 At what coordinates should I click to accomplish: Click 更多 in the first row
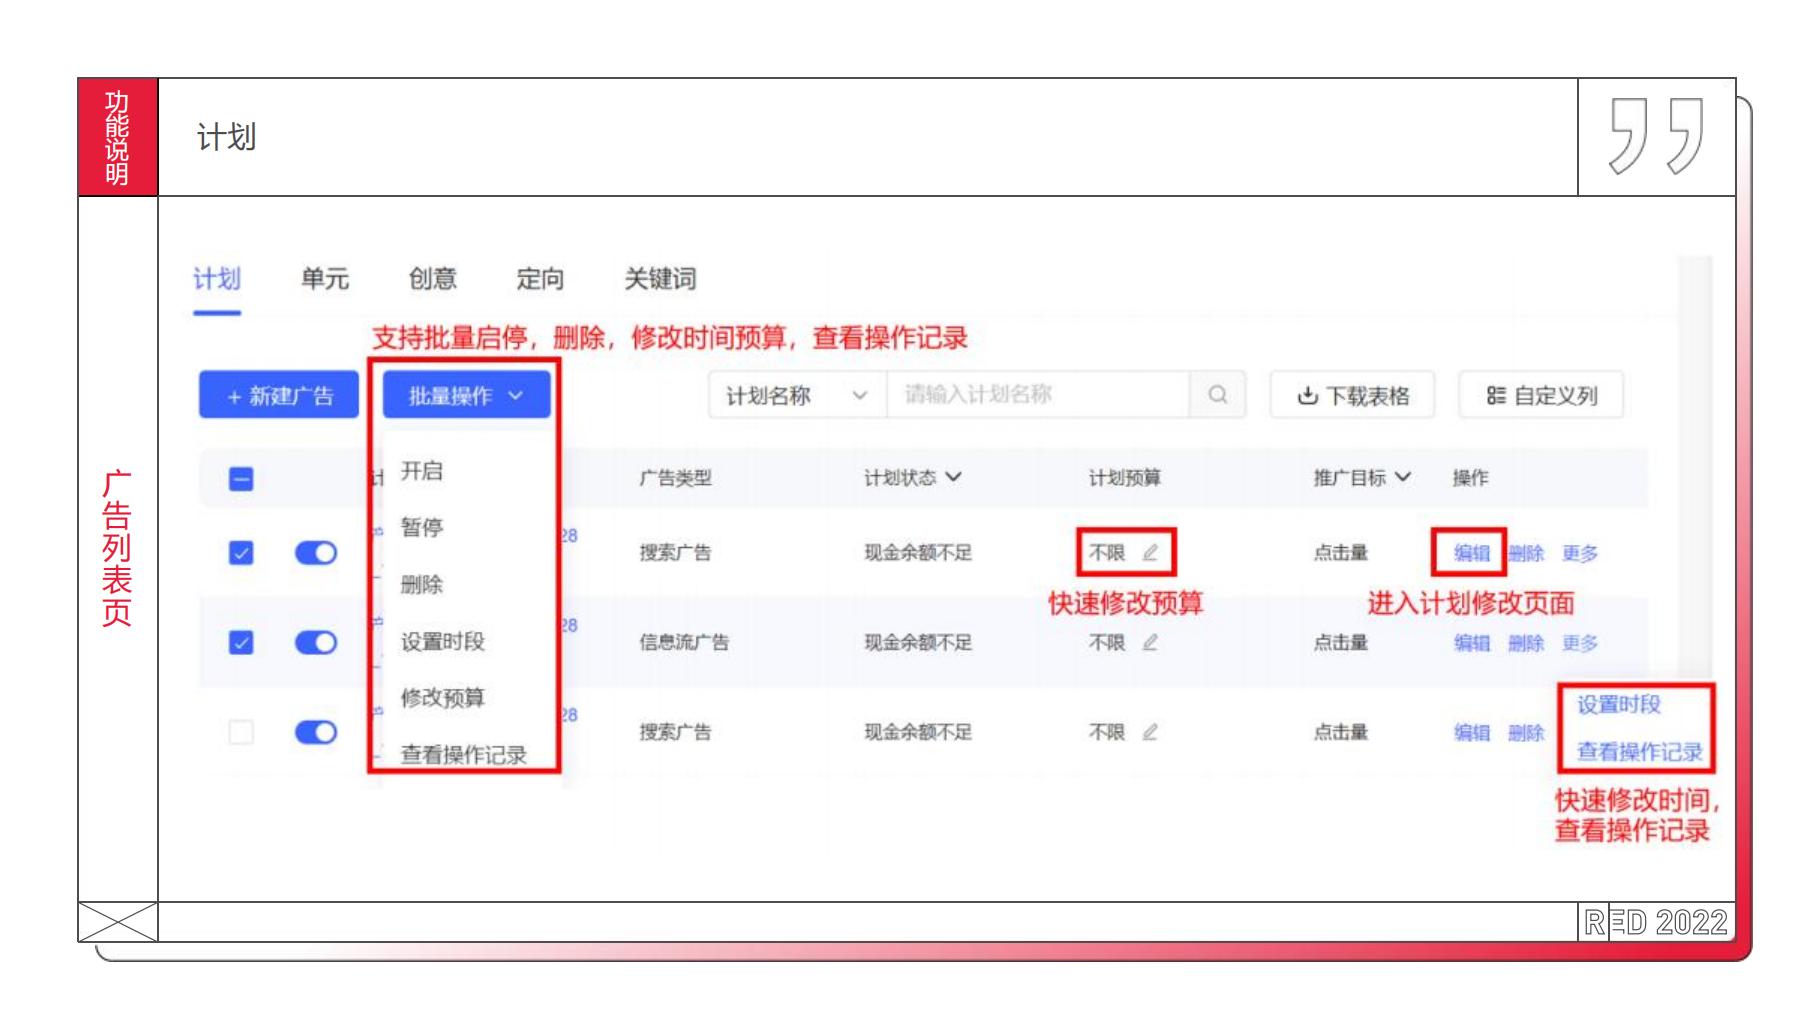tap(1580, 553)
